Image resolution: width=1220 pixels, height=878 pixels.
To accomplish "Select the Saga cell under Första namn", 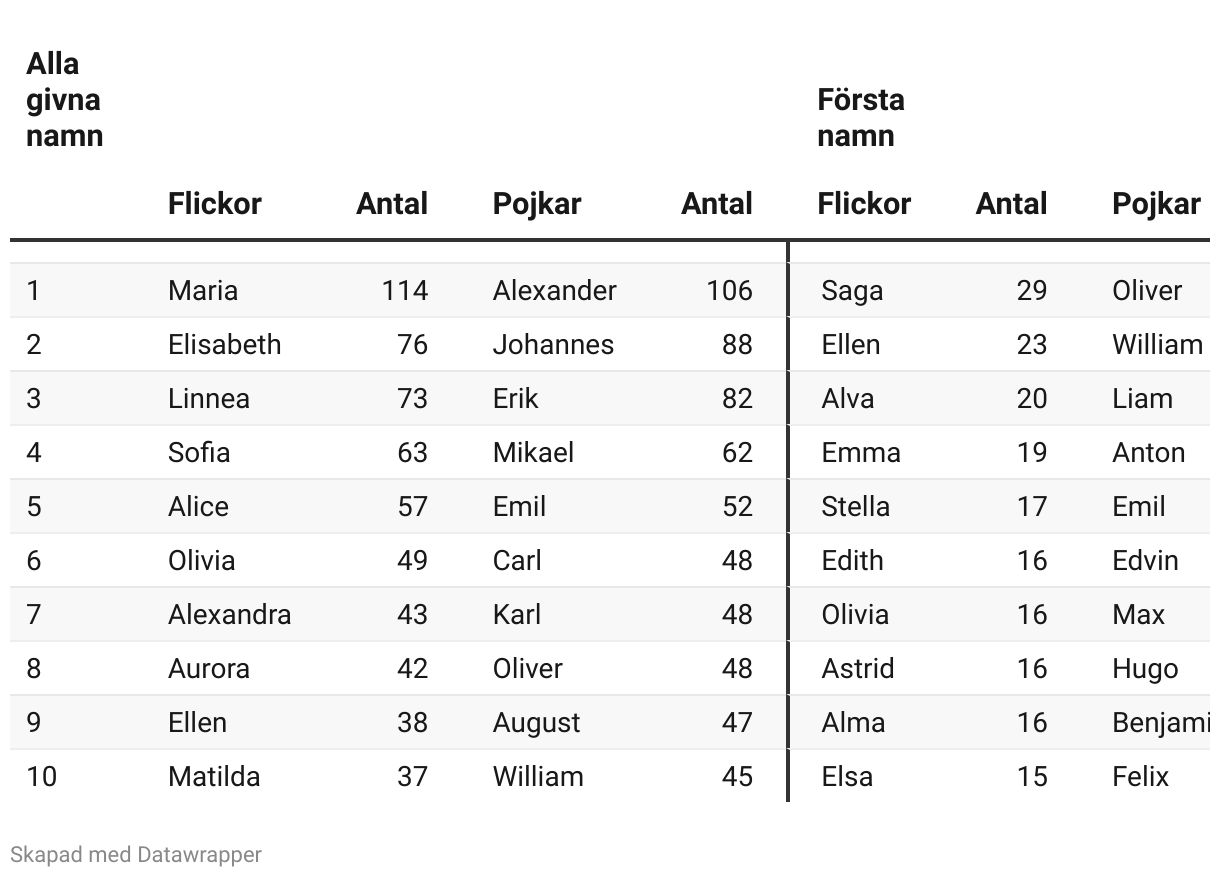I will (x=852, y=291).
